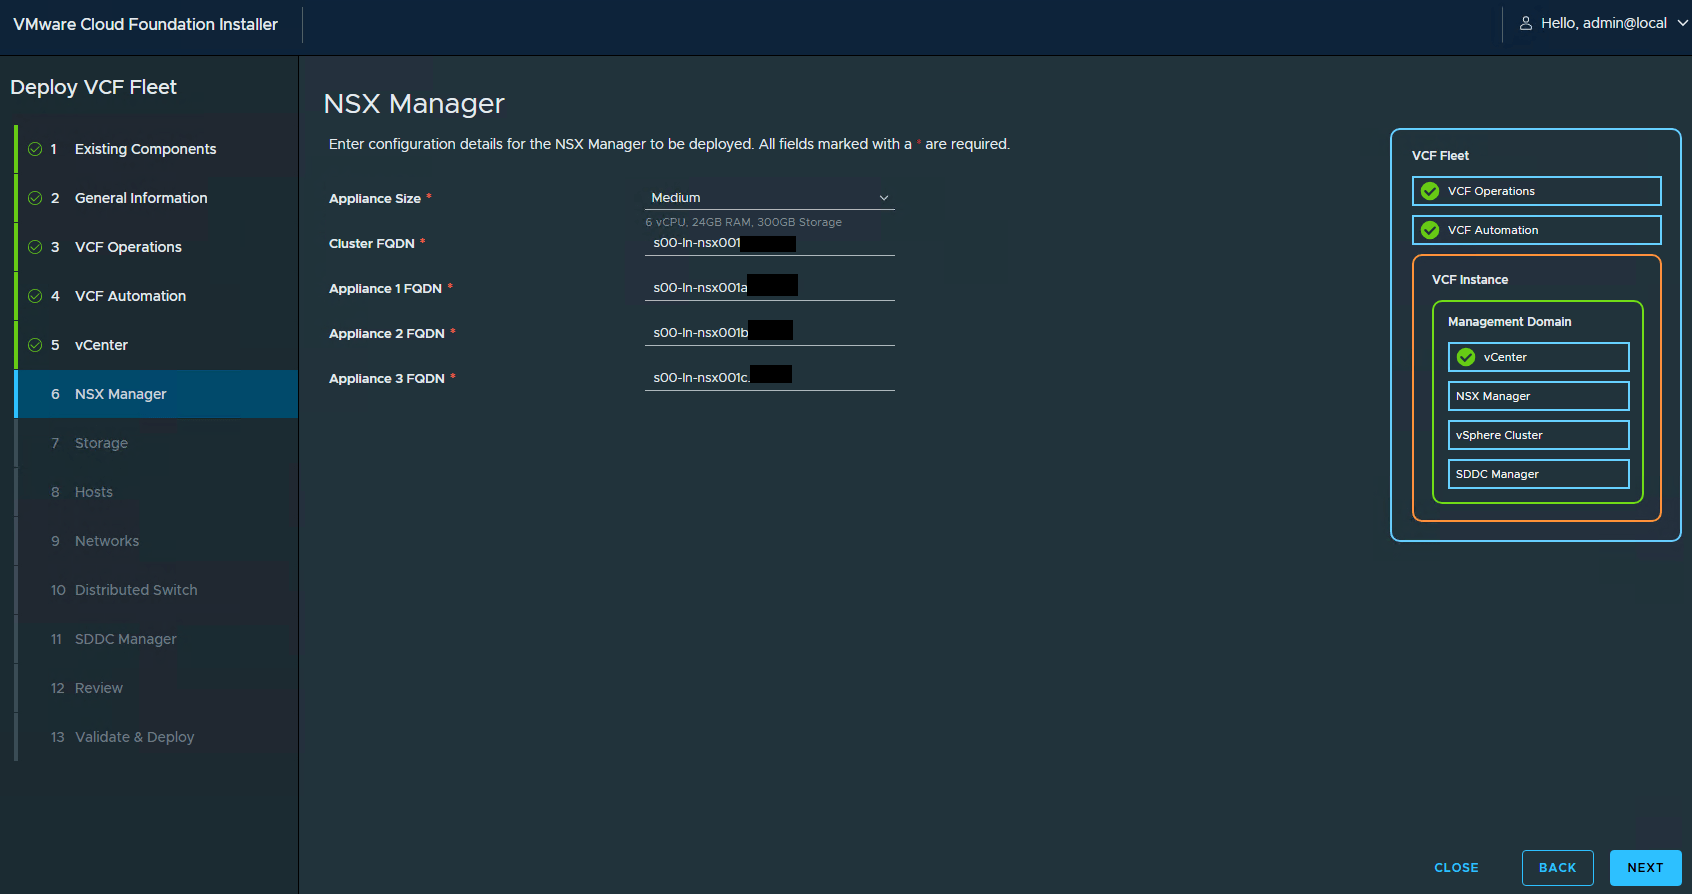Click the VCF Operations box in VCF Fleet diagram
The height and width of the screenshot is (894, 1692).
[1536, 191]
